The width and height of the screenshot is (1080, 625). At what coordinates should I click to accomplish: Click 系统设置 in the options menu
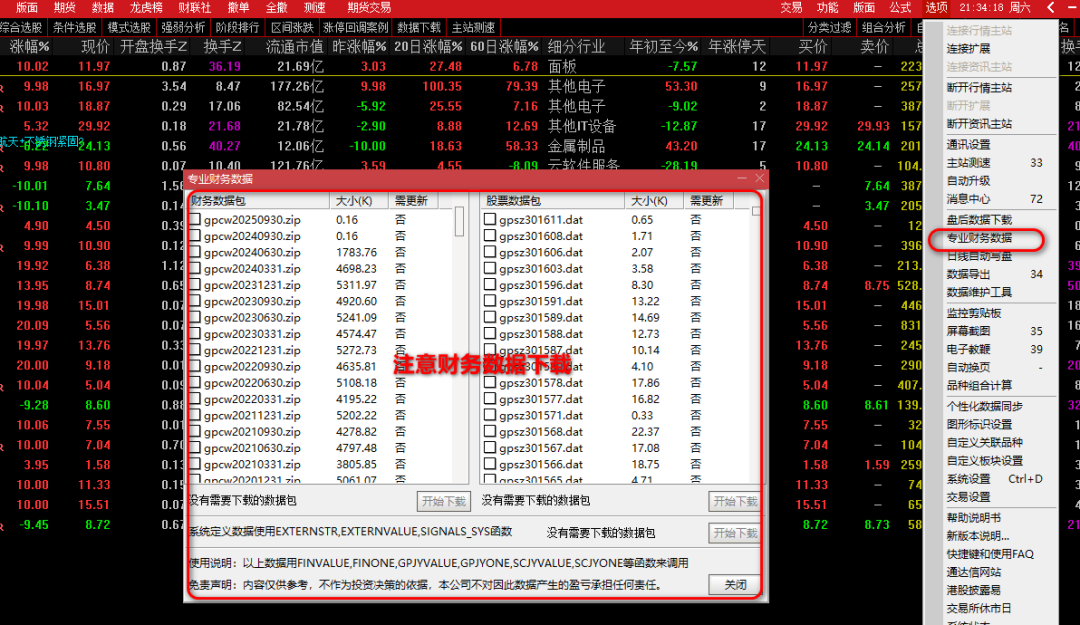click(968, 479)
